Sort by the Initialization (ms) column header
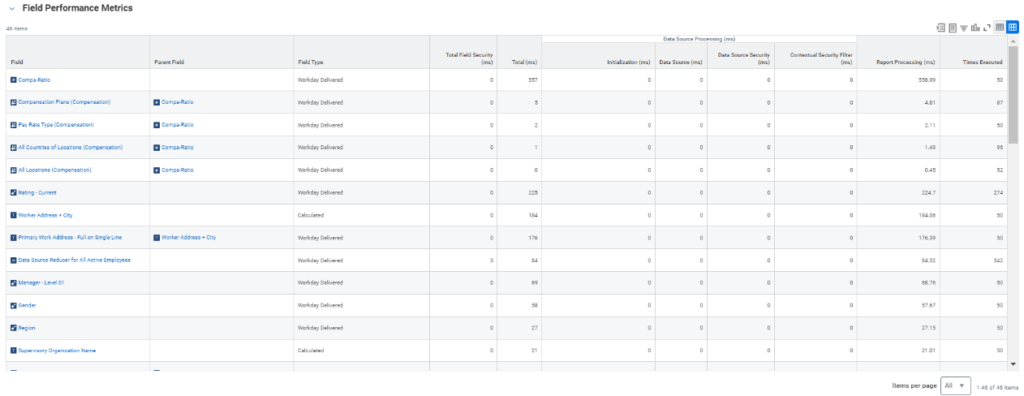 pyautogui.click(x=629, y=63)
